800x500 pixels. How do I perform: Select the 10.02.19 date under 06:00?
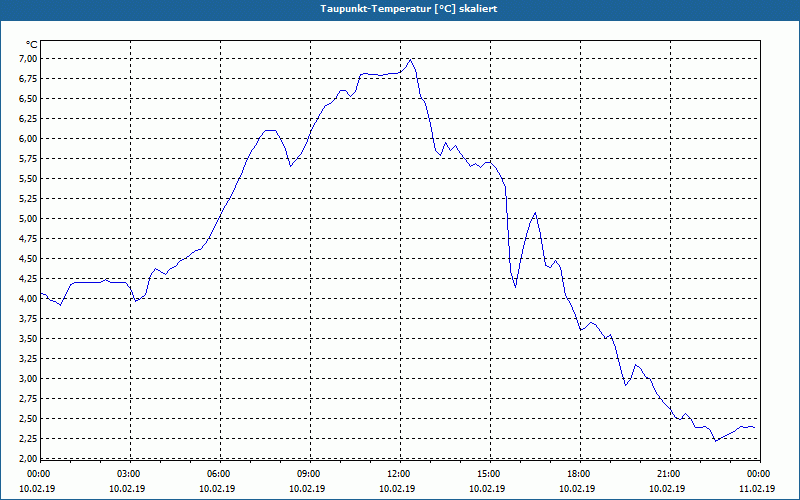click(x=217, y=489)
